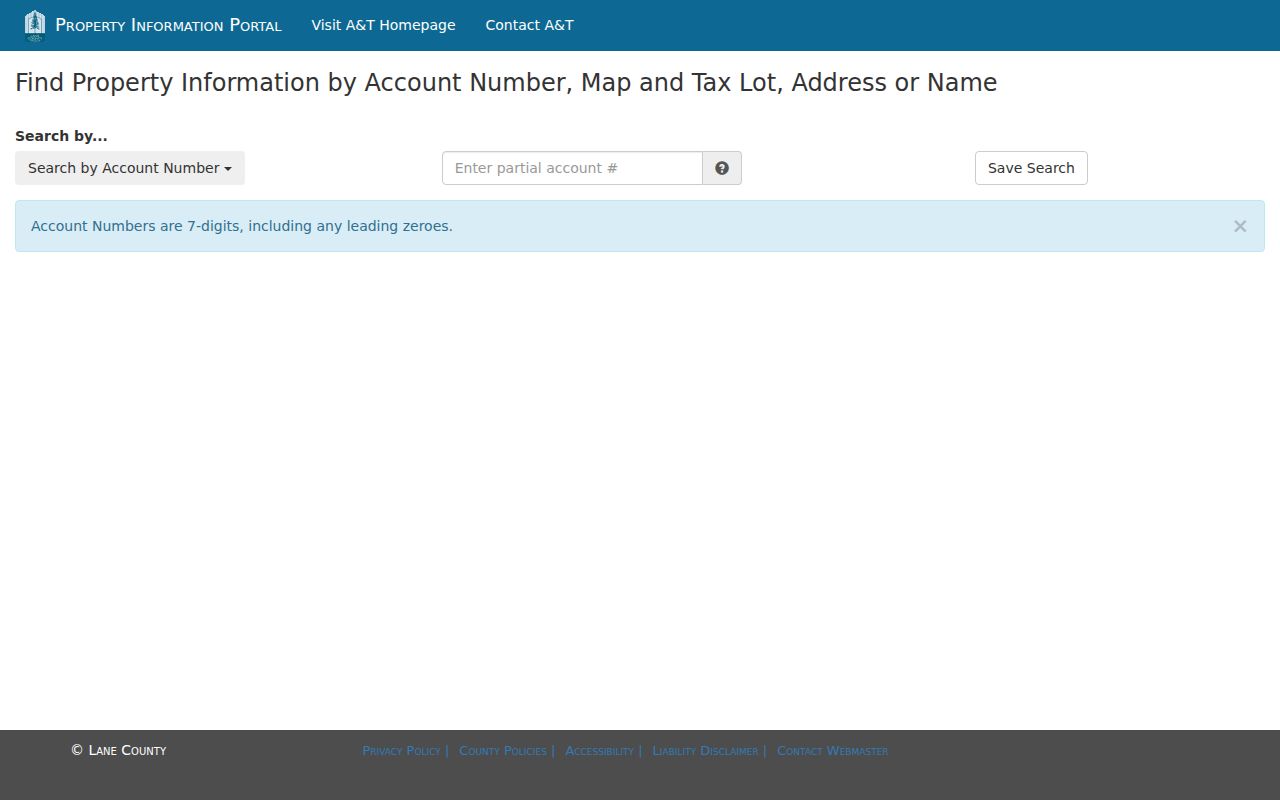Open the Contact A&T menu item

click(x=529, y=25)
